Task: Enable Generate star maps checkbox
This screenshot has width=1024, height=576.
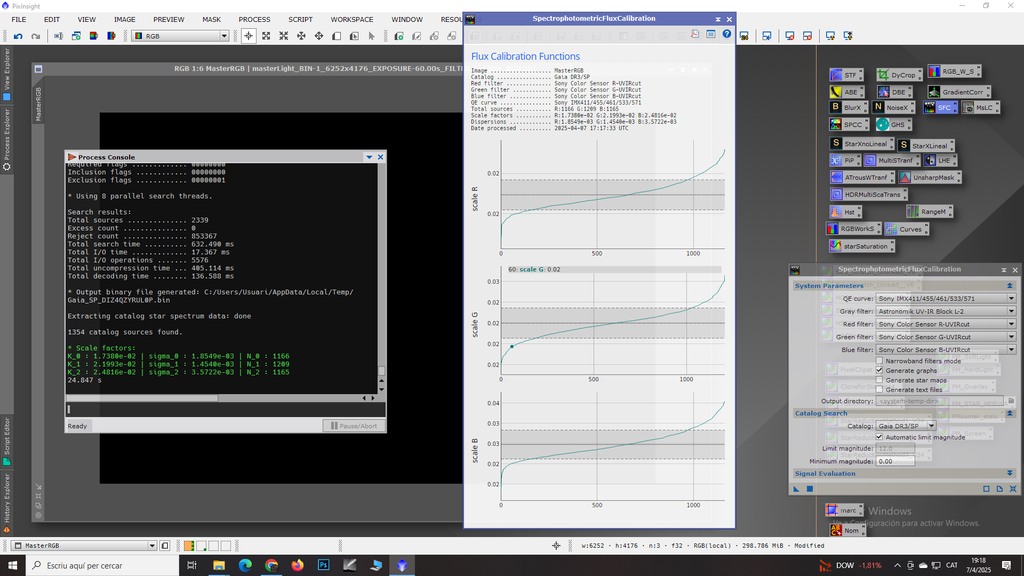Action: pyautogui.click(x=879, y=379)
